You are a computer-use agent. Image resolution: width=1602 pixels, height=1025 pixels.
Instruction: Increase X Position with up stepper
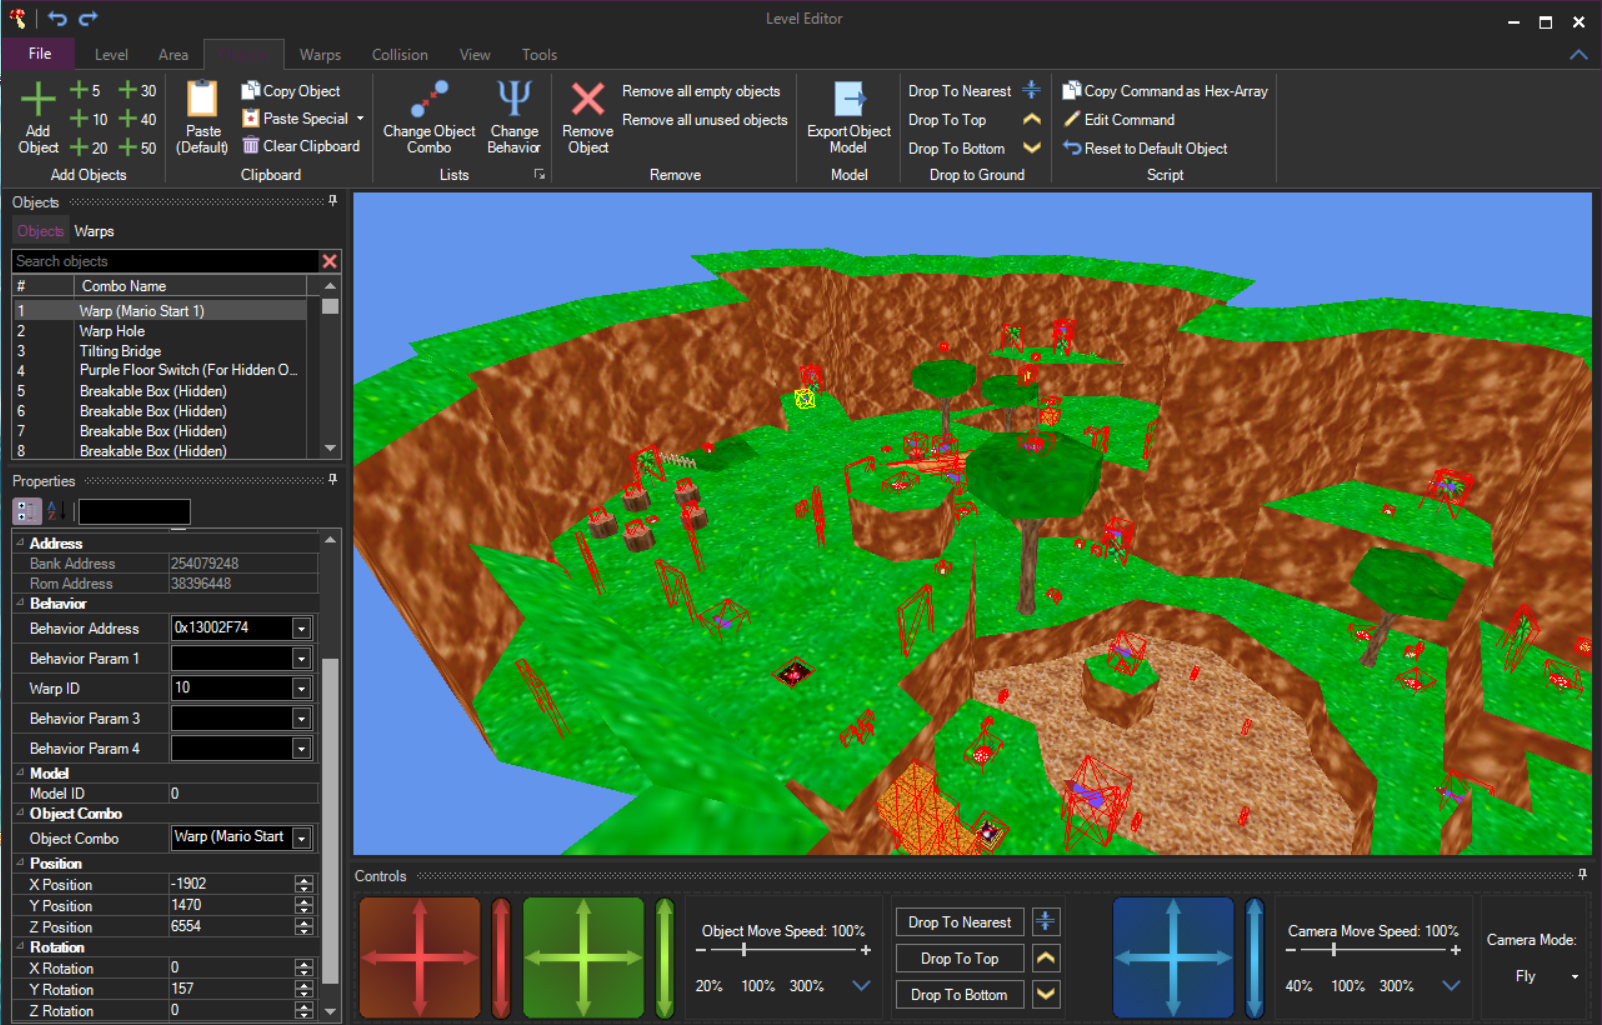304,880
